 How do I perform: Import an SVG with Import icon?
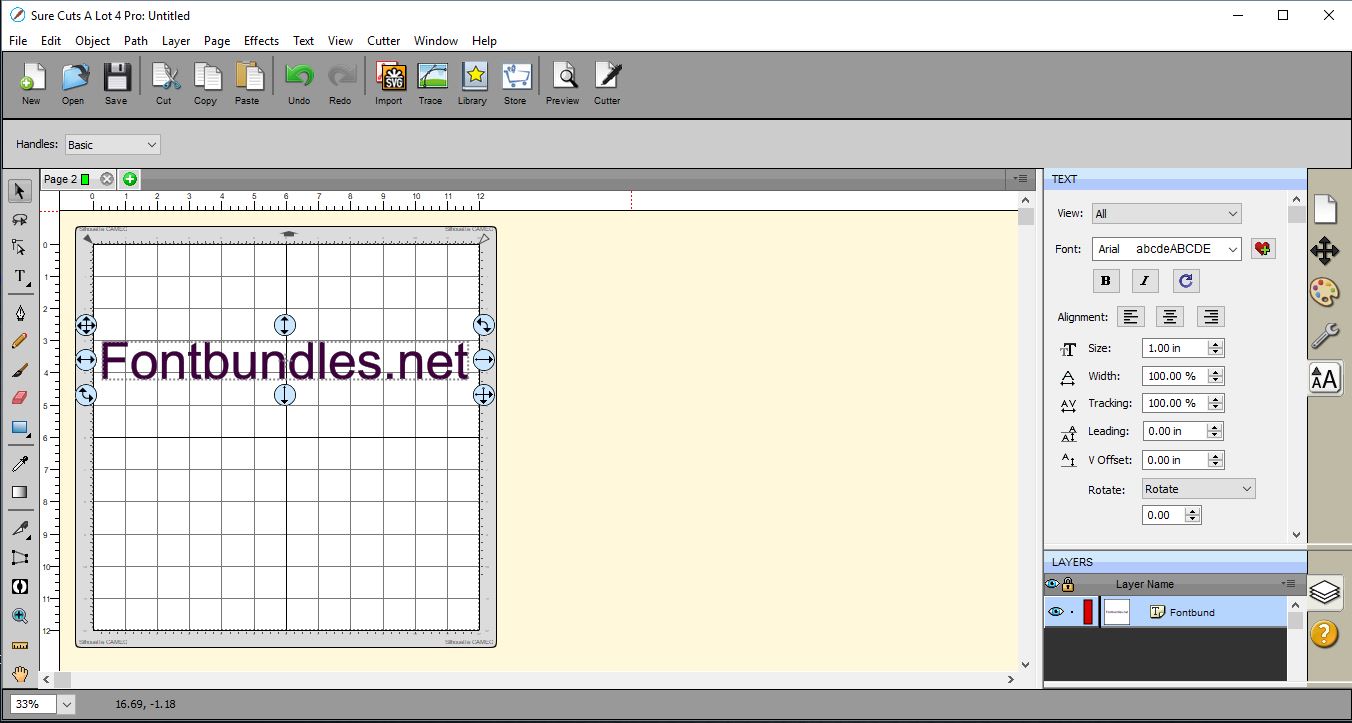(x=389, y=84)
